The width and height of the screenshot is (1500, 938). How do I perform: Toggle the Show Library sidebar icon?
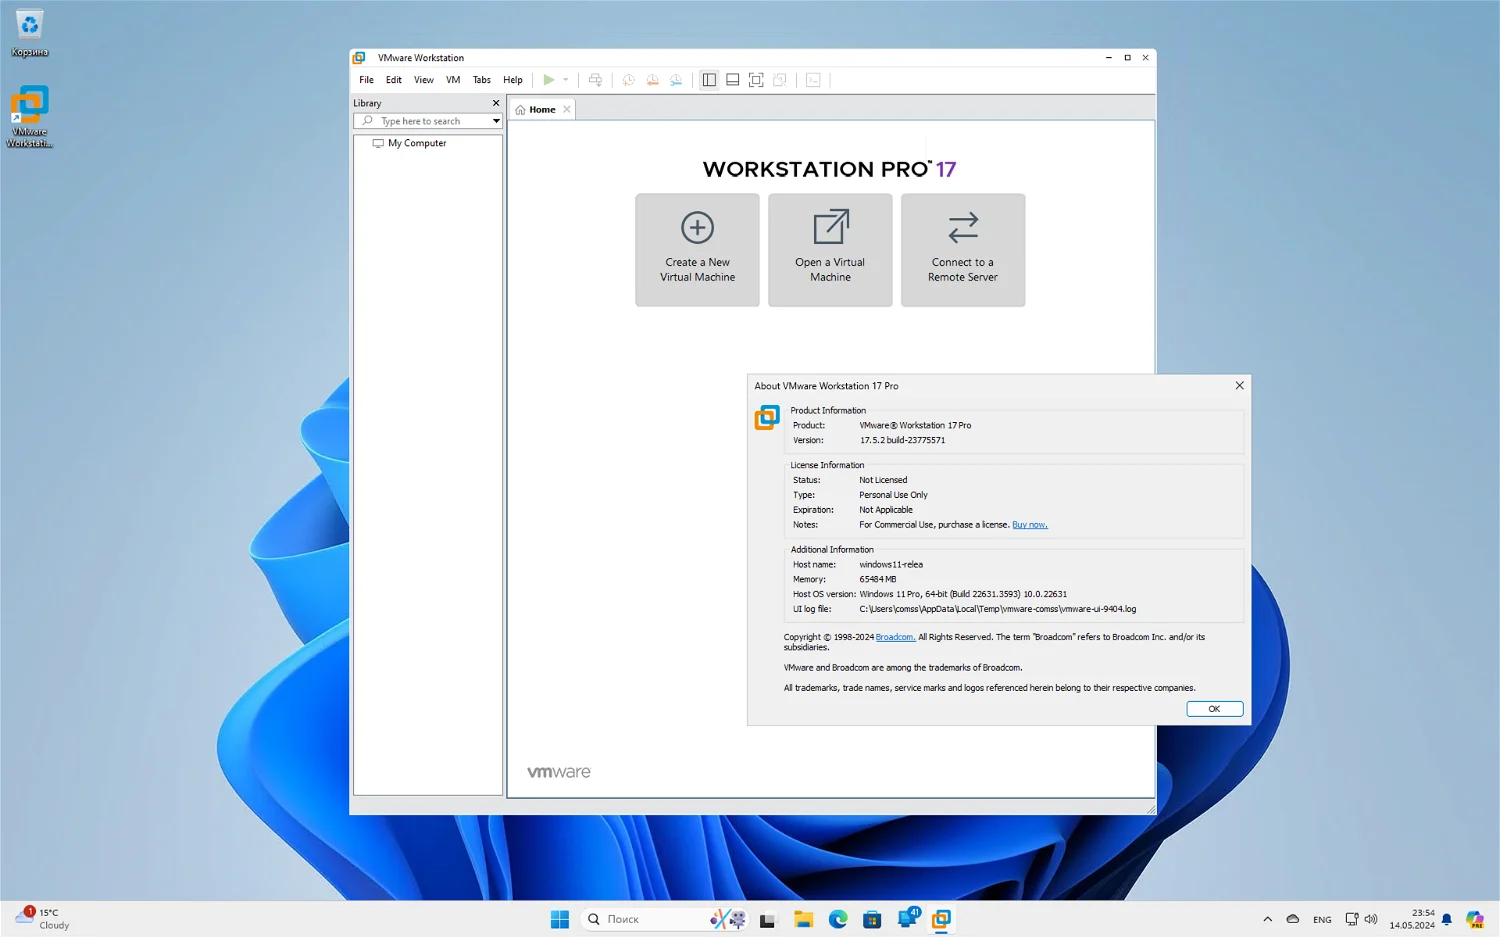click(709, 80)
